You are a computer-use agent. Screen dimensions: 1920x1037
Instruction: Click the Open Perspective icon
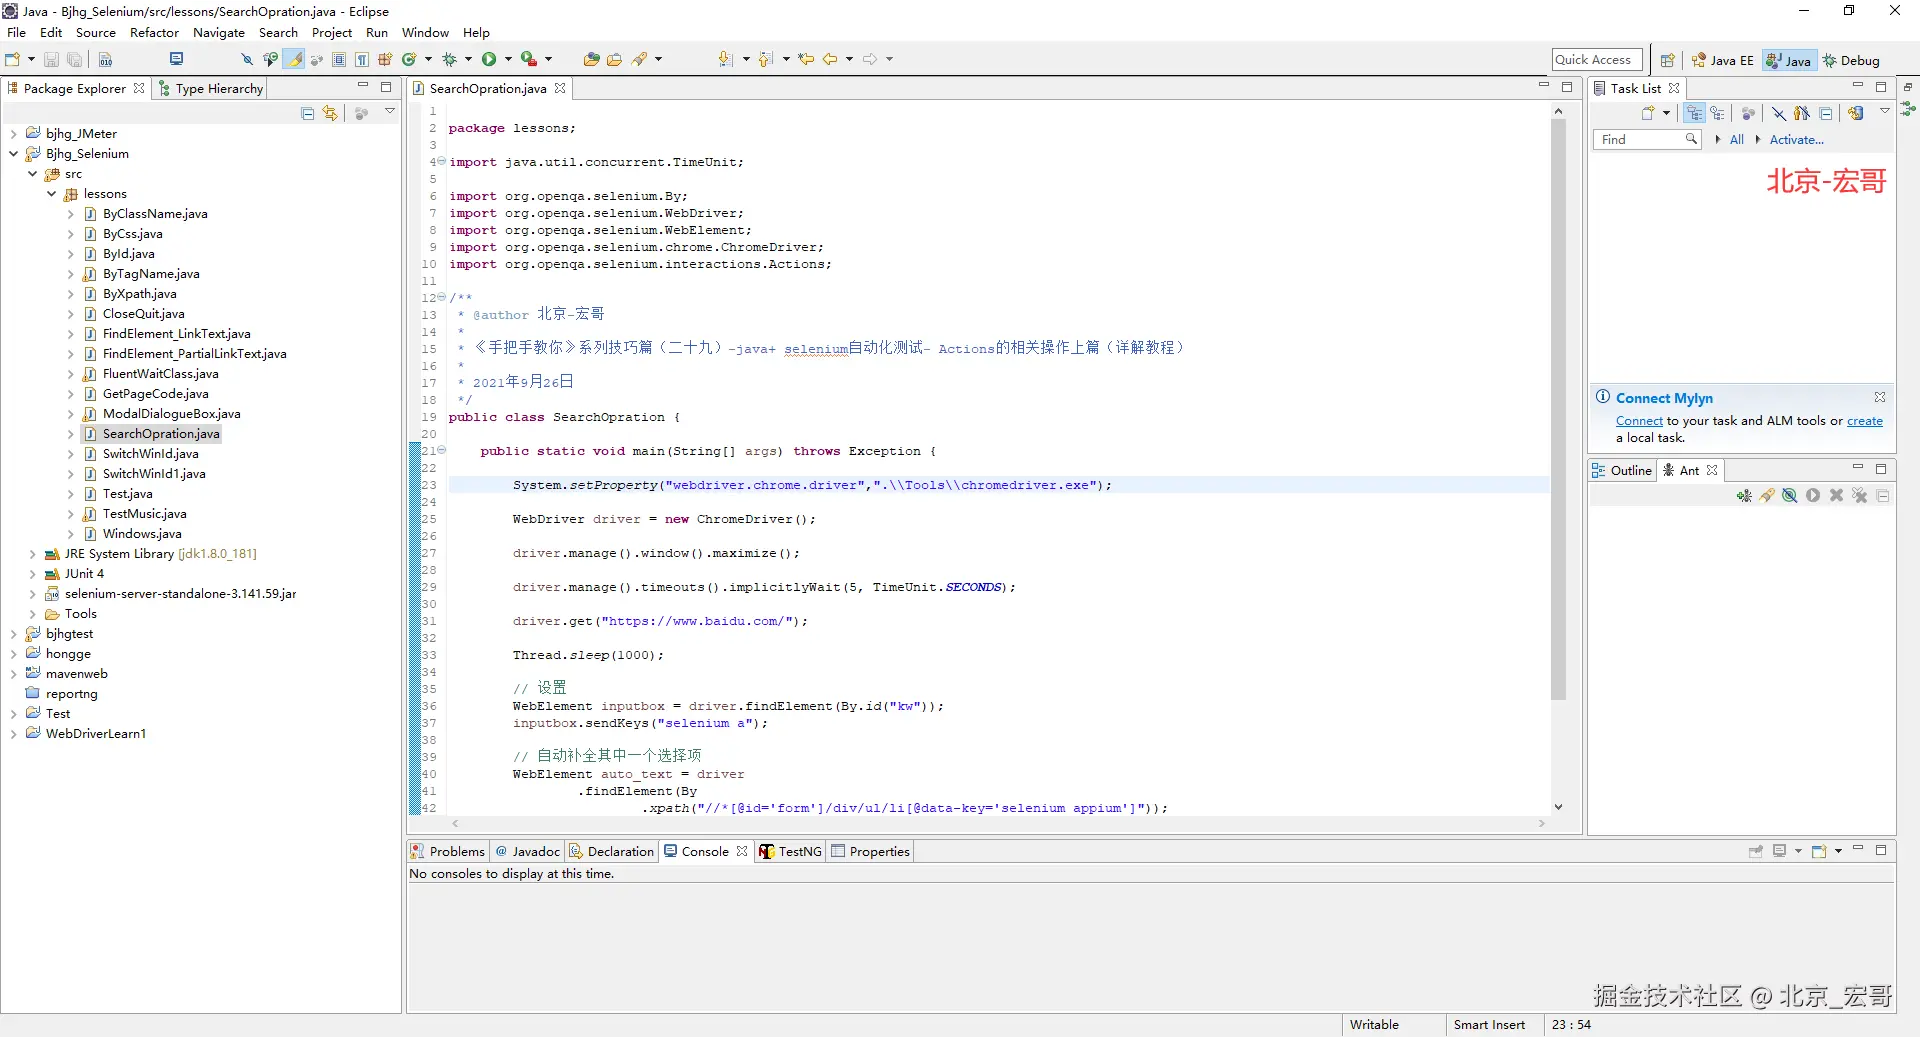(1667, 60)
